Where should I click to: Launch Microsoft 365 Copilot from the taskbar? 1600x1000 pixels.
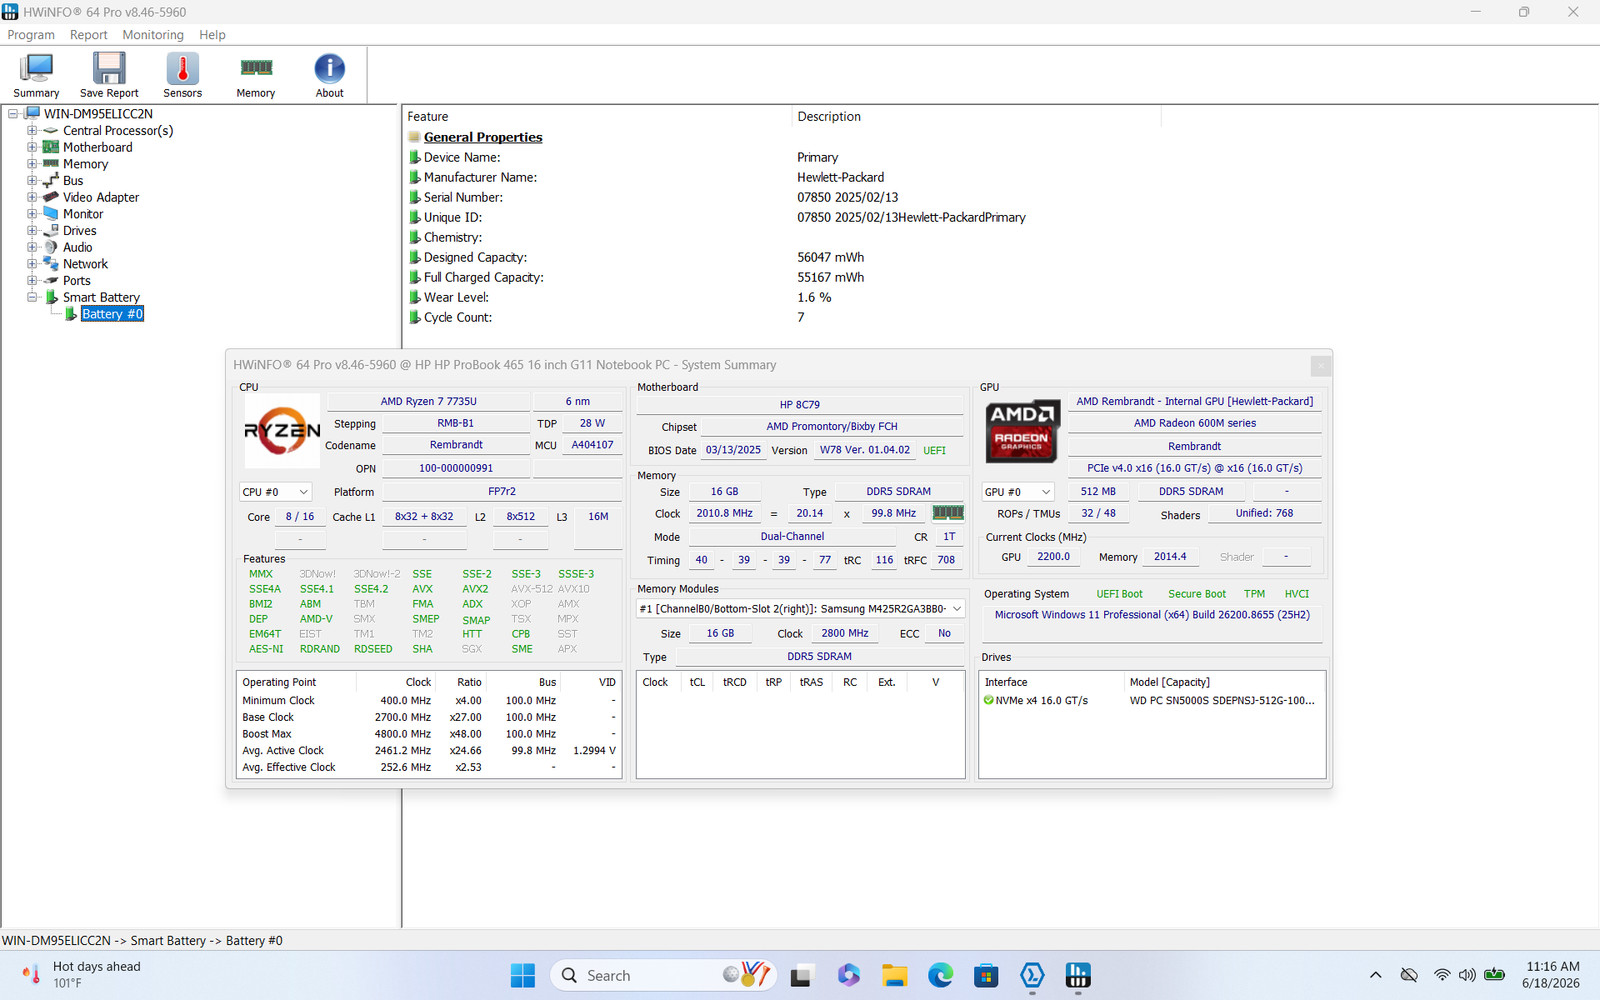coord(849,975)
